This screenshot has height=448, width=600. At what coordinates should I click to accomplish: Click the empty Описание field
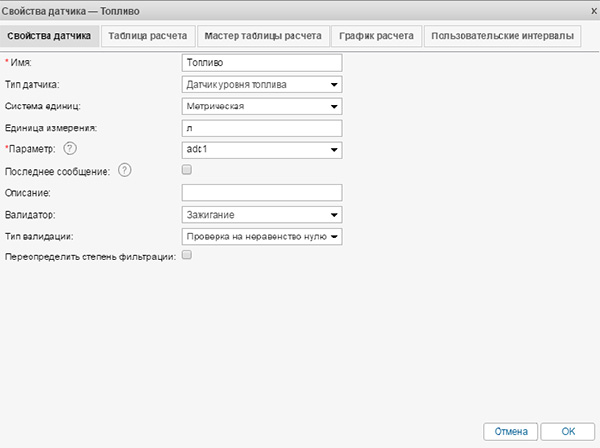coord(262,192)
